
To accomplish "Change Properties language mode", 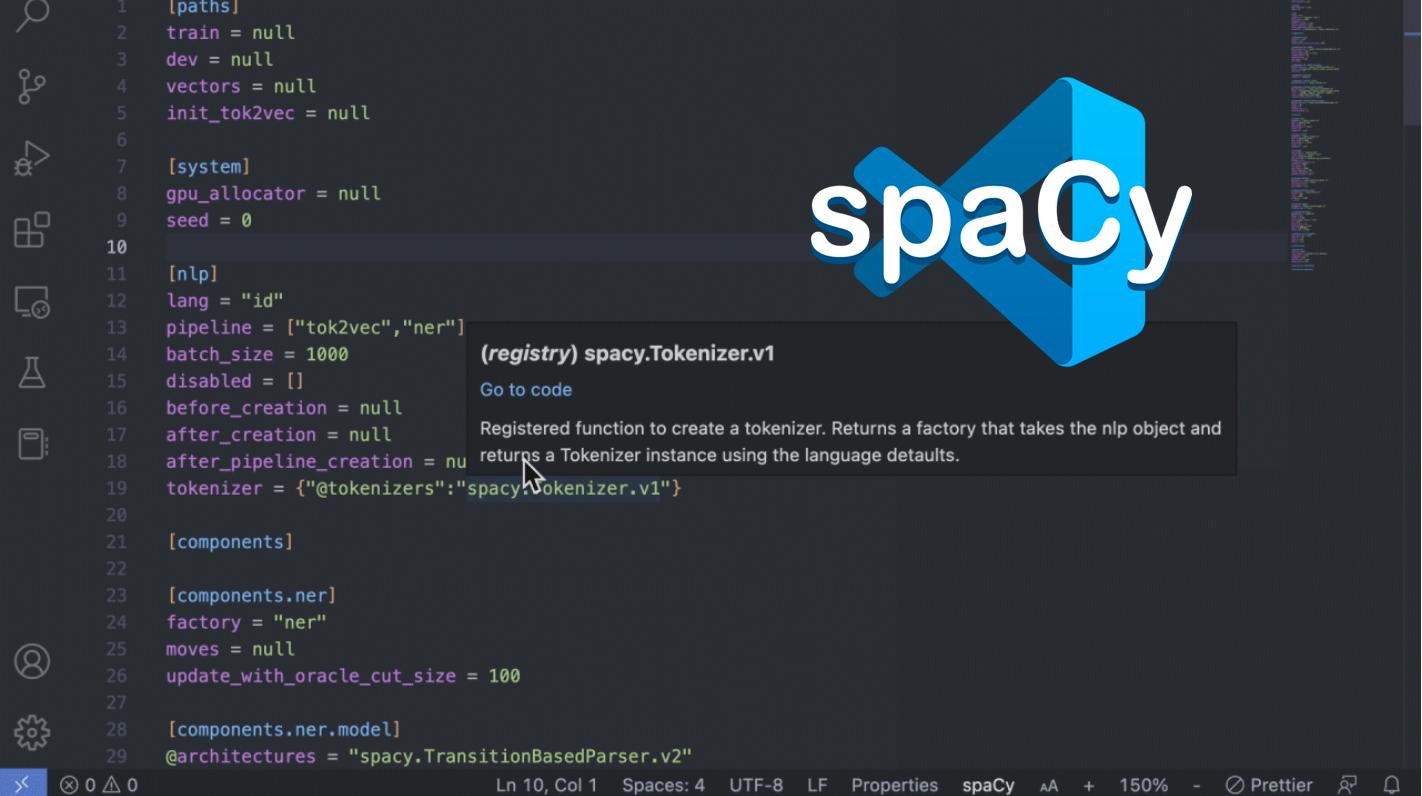I will click(895, 785).
